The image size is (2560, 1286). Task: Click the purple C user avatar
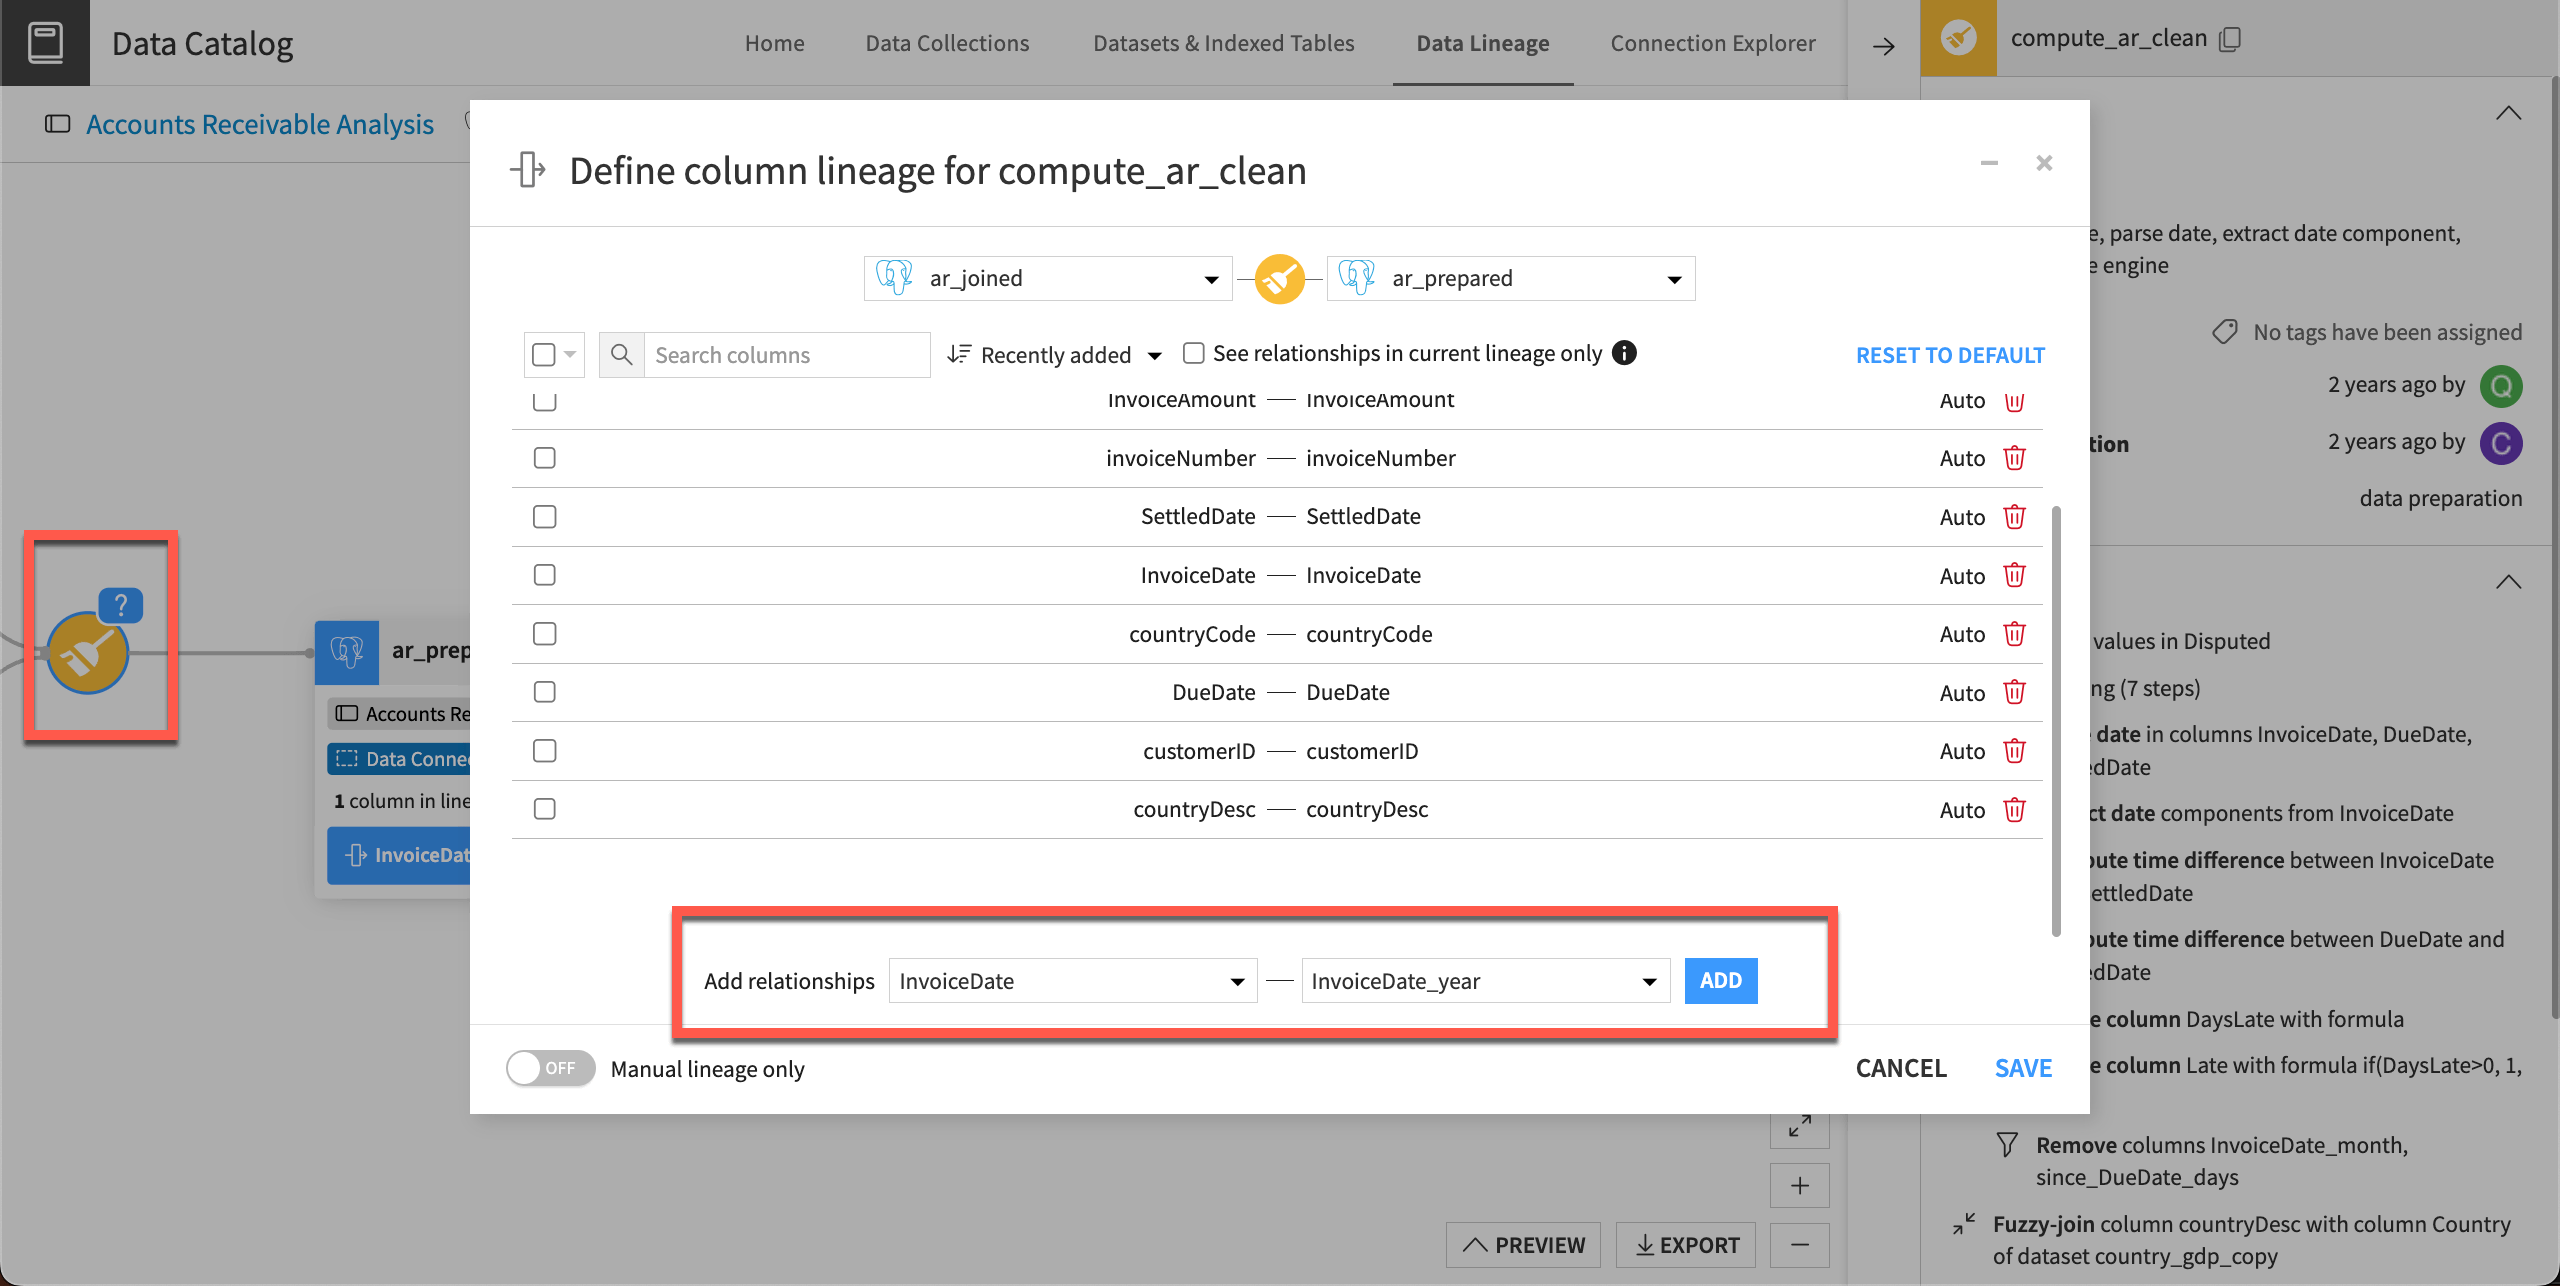pyautogui.click(x=2501, y=443)
